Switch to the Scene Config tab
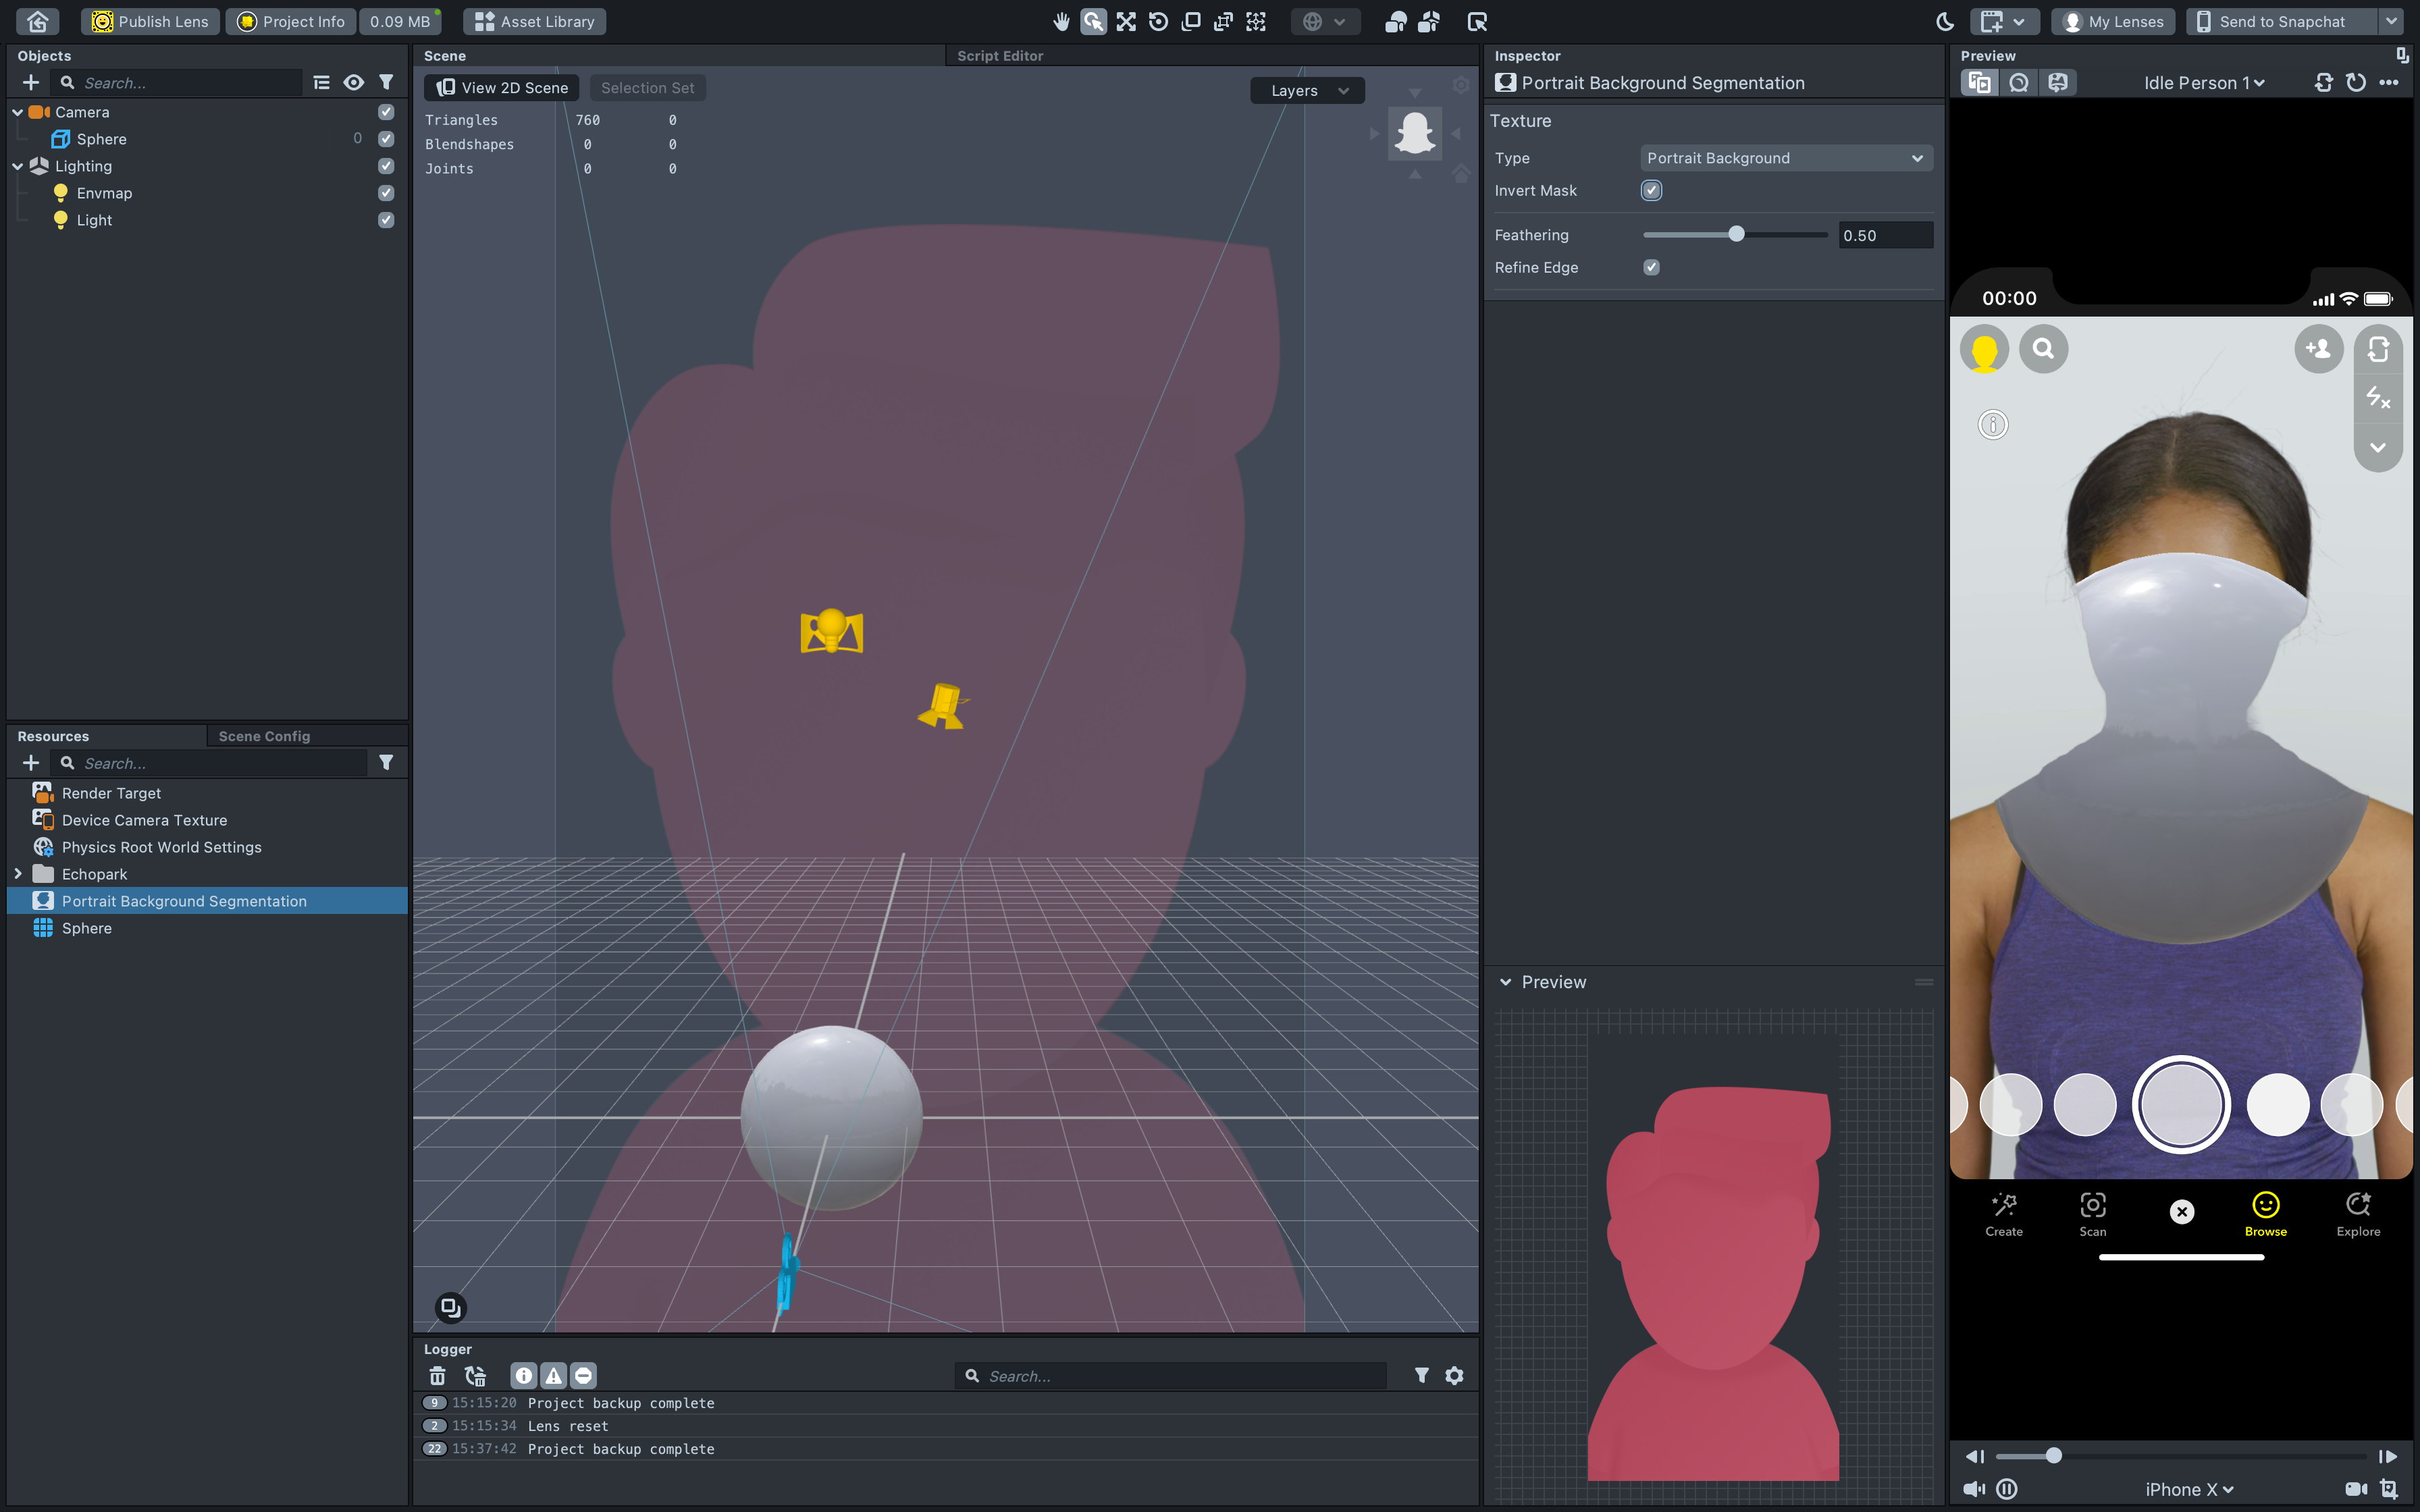 264,736
